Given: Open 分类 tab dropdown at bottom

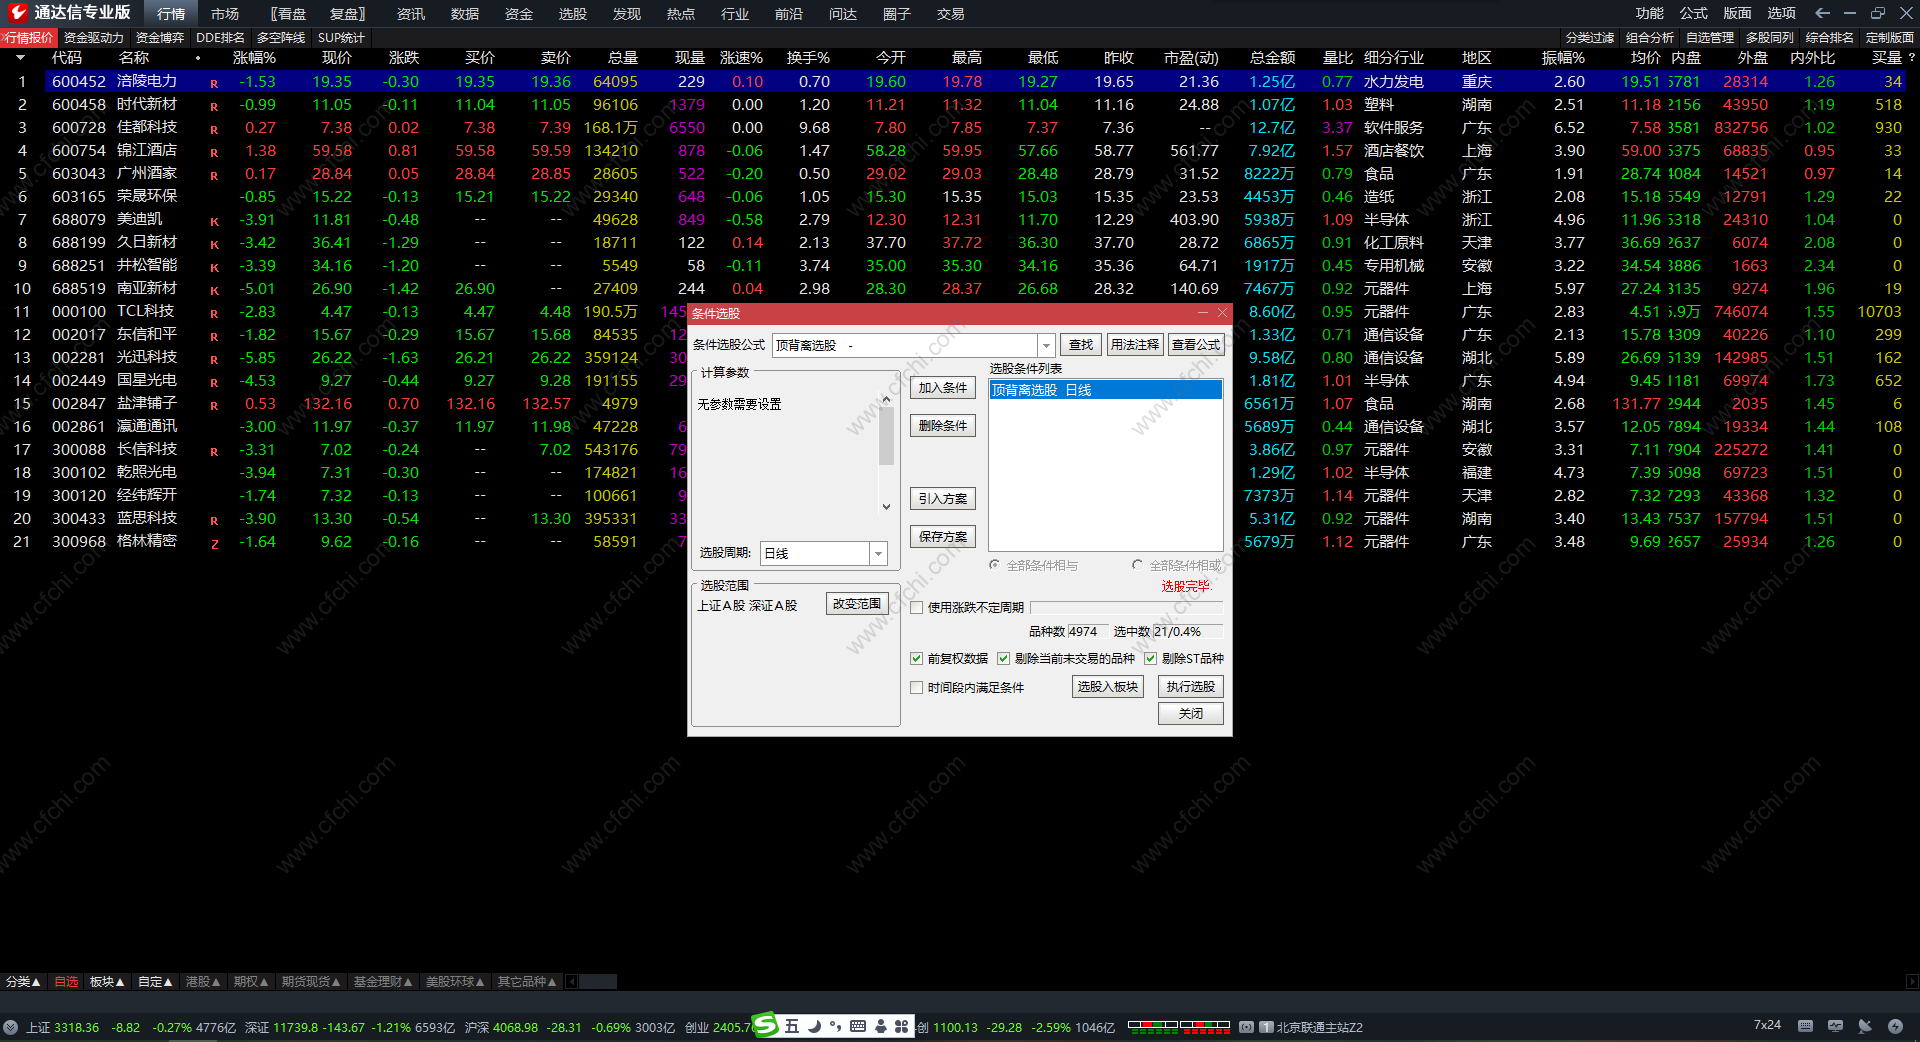Looking at the screenshot, I should coord(23,982).
